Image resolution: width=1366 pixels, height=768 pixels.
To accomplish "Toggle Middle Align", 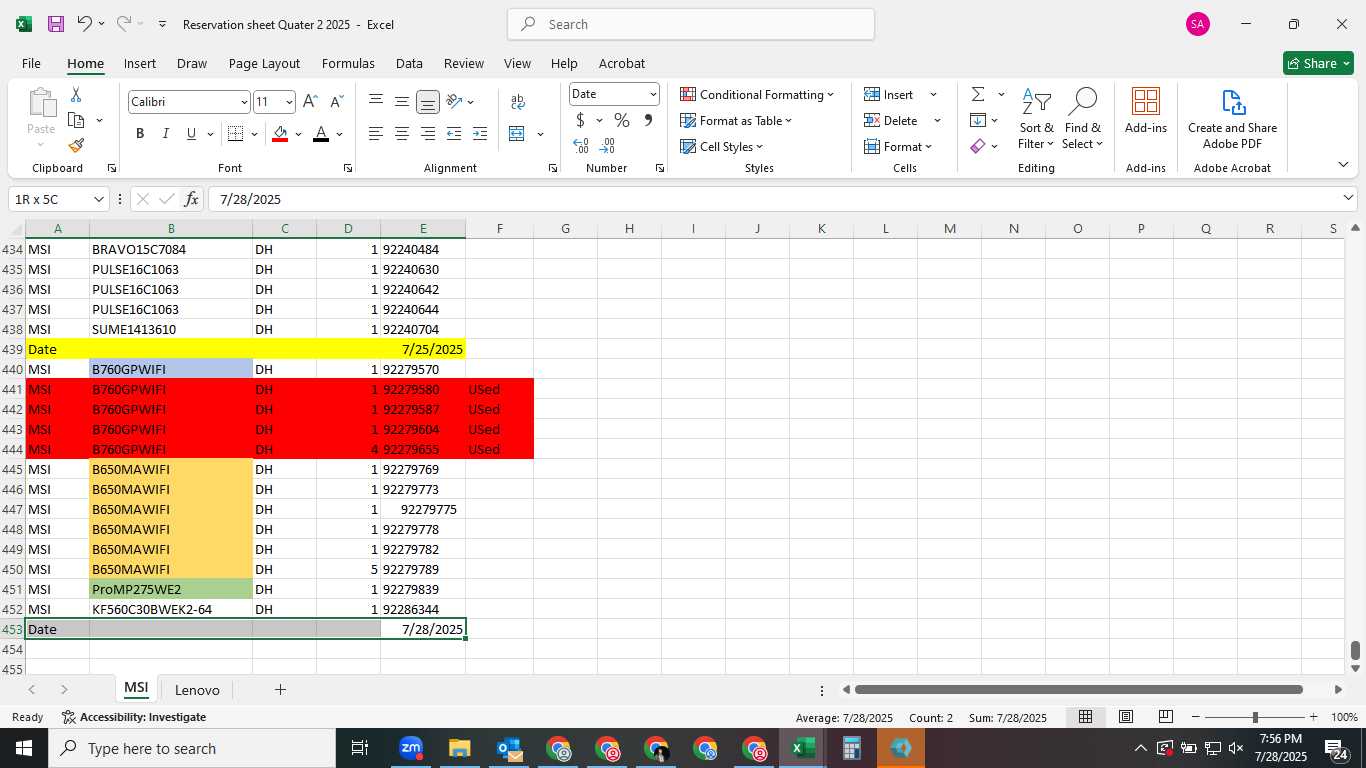I will 402,102.
